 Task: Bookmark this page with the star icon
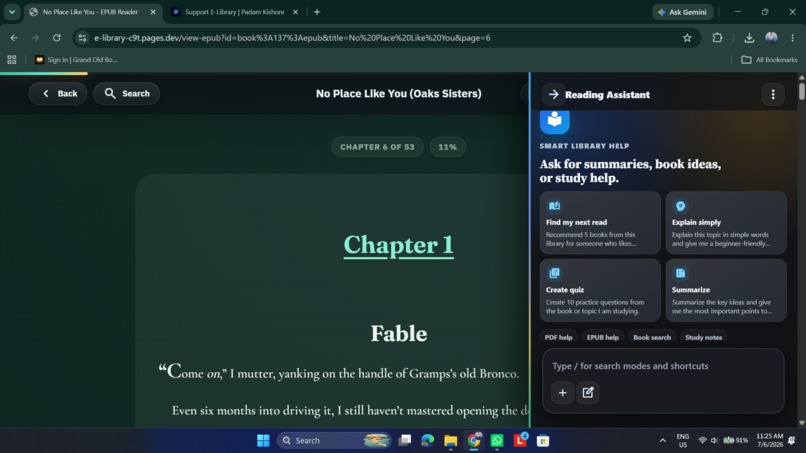pos(687,38)
